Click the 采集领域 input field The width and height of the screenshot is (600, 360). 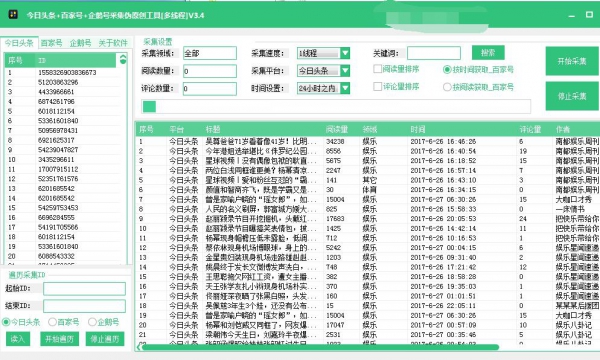click(210, 53)
